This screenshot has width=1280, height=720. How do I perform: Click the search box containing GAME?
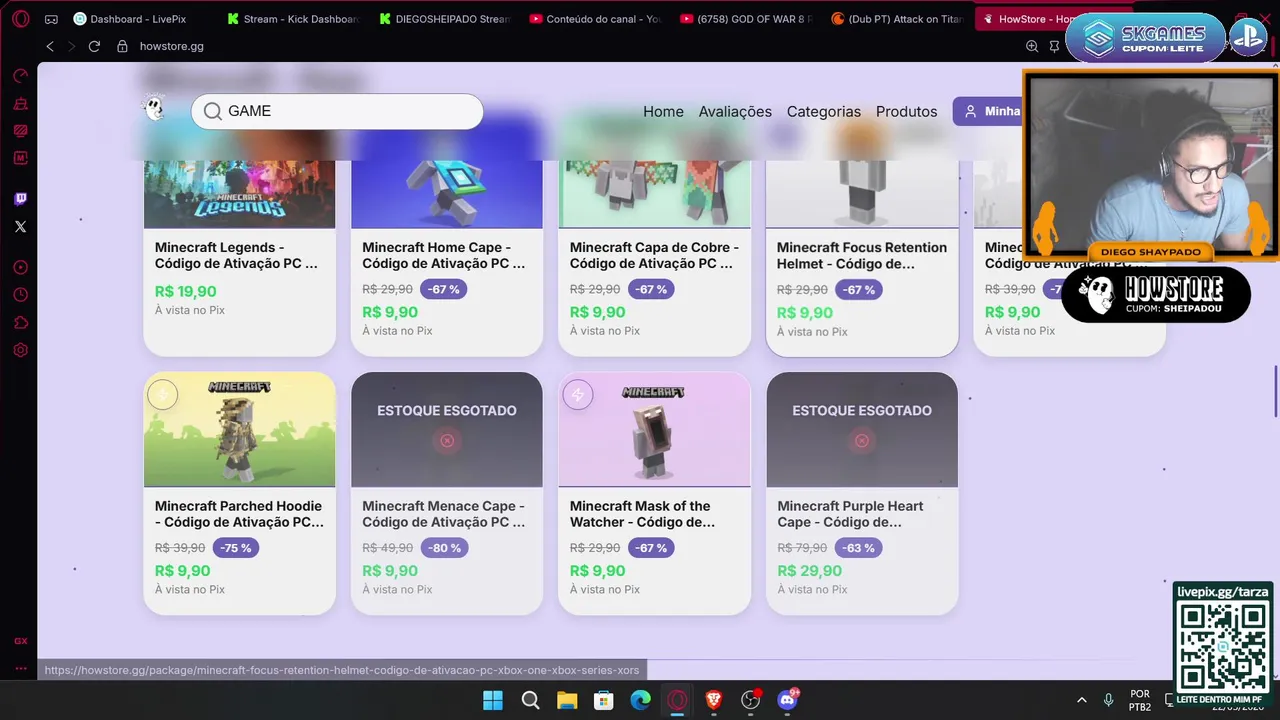click(x=337, y=111)
